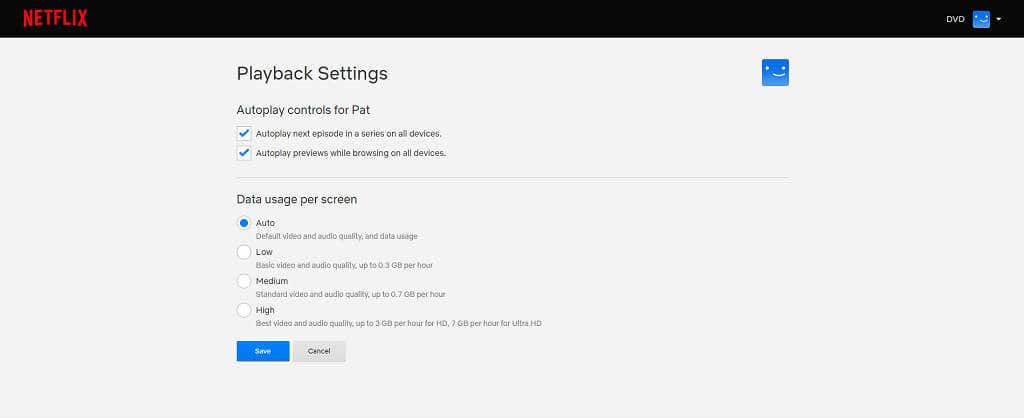This screenshot has height=418, width=1024.
Task: Select the Low data usage radio button
Action: click(244, 252)
